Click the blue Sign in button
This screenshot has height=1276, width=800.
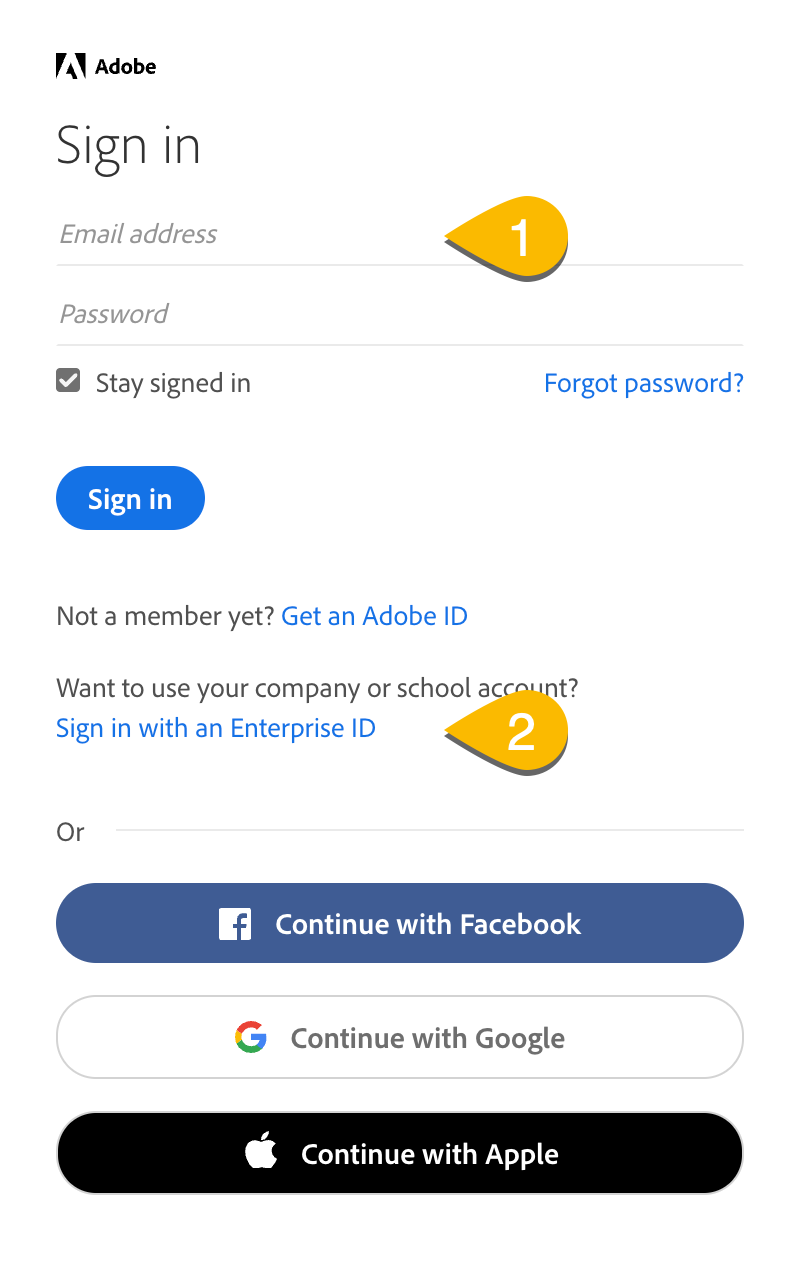130,498
